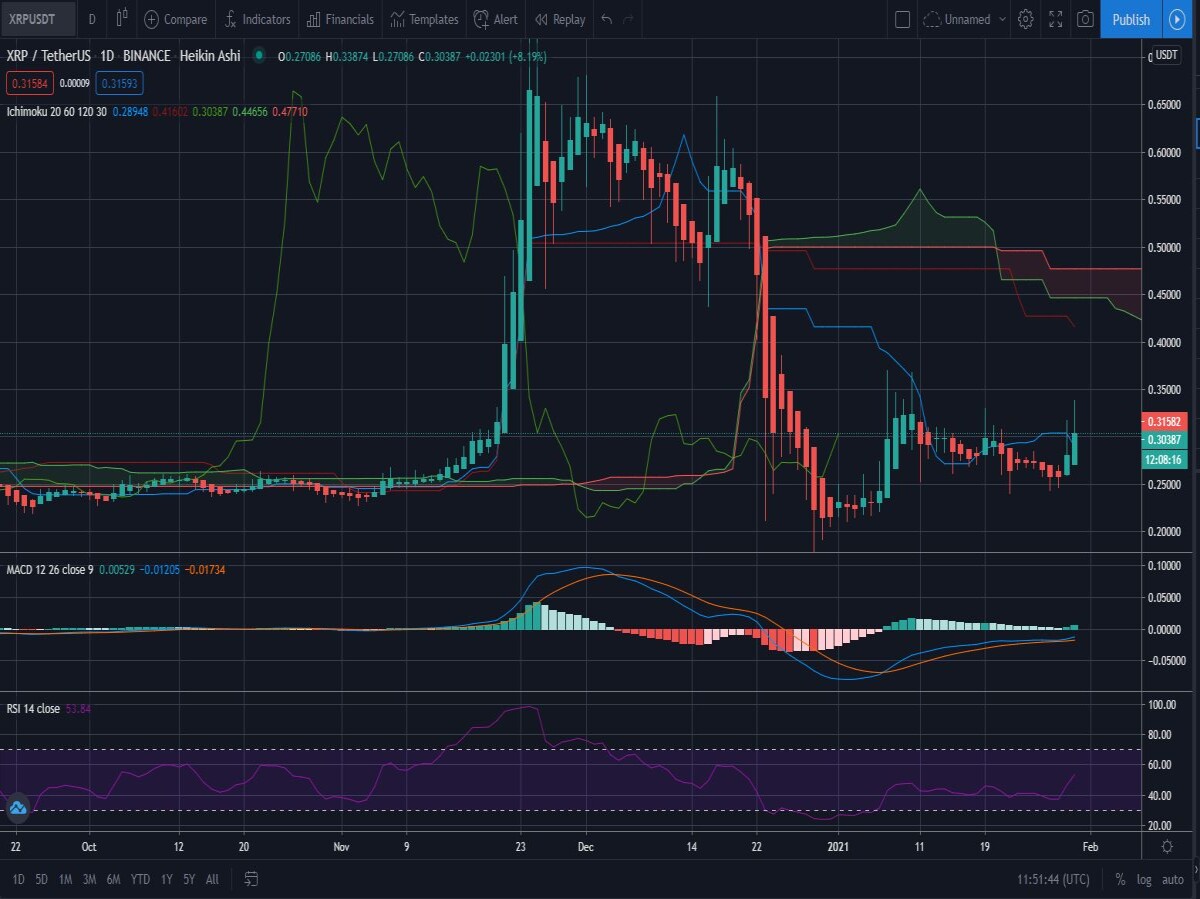Click the Compare symbols button

(x=175, y=19)
